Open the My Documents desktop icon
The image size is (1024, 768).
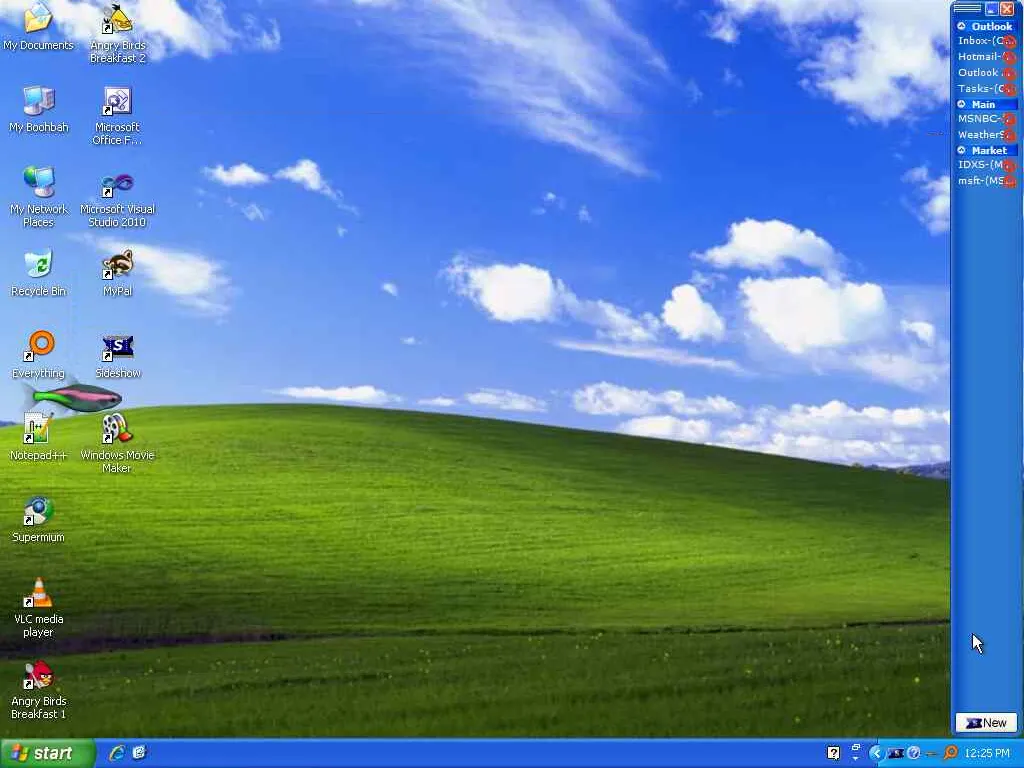(38, 26)
